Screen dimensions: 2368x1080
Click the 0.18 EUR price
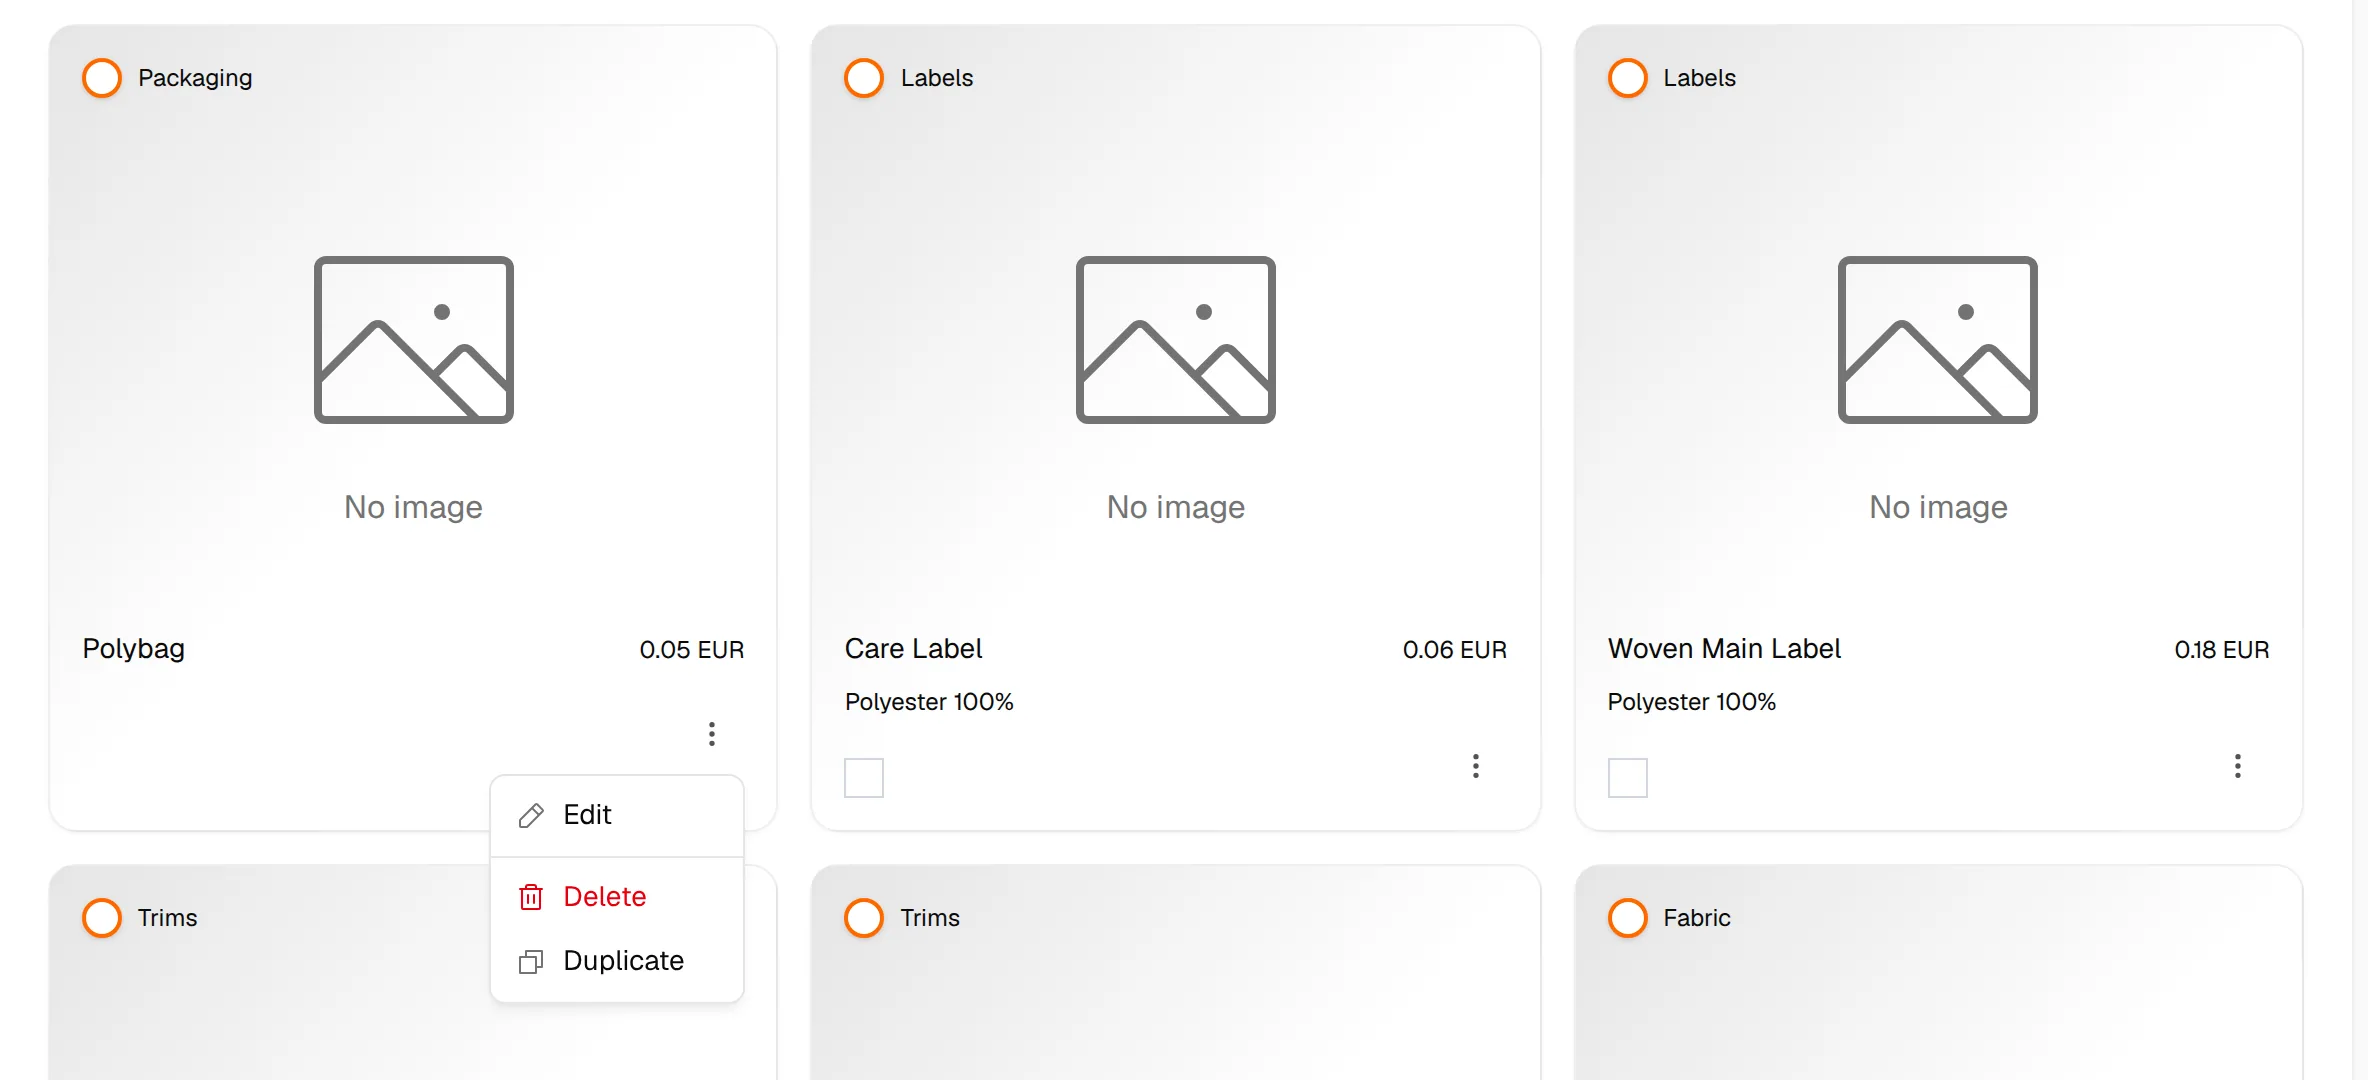[2222, 650]
